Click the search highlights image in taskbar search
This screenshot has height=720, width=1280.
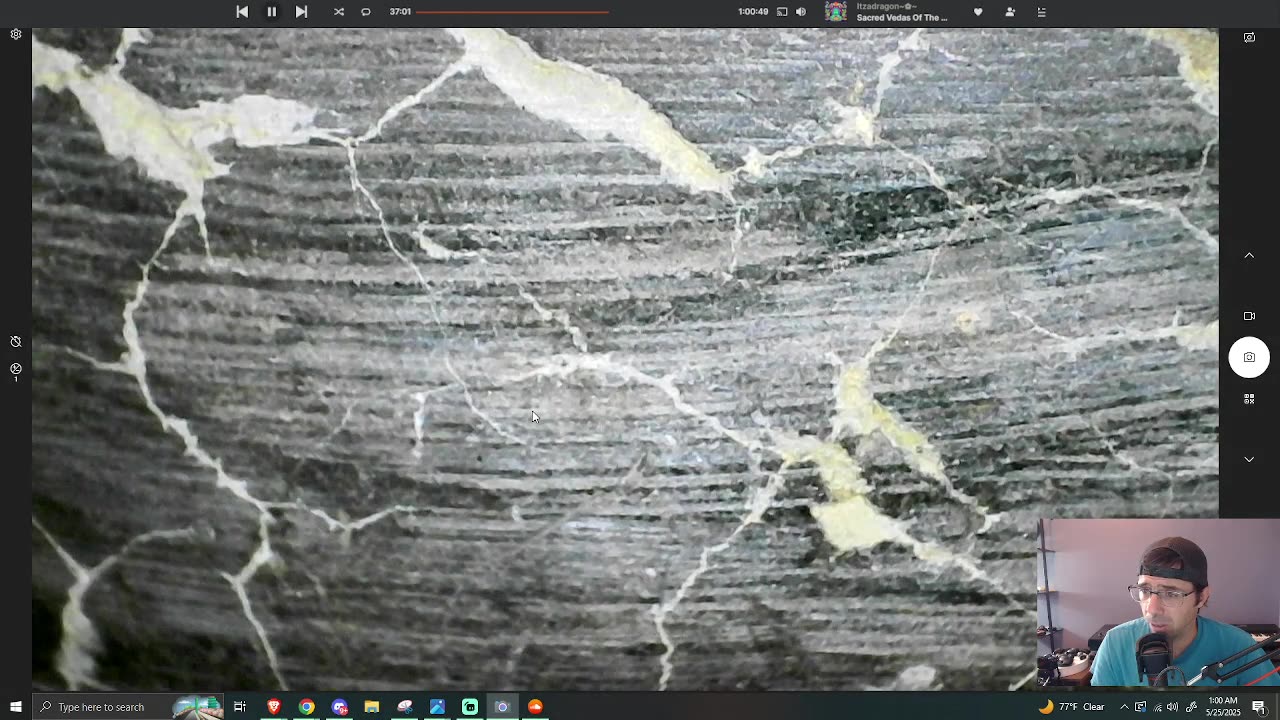pos(197,707)
